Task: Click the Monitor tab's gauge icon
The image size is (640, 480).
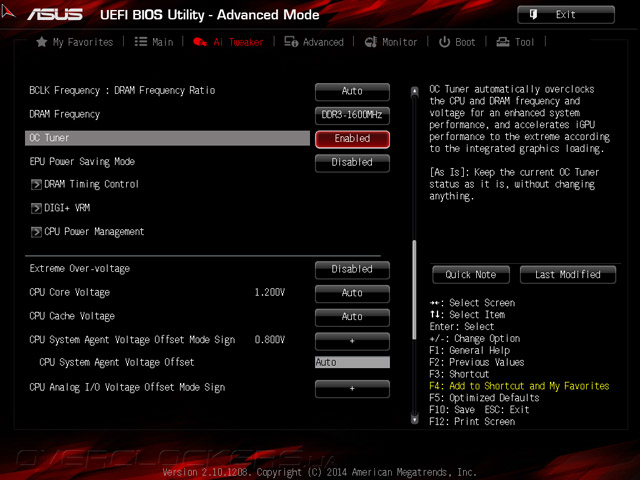Action: point(371,42)
